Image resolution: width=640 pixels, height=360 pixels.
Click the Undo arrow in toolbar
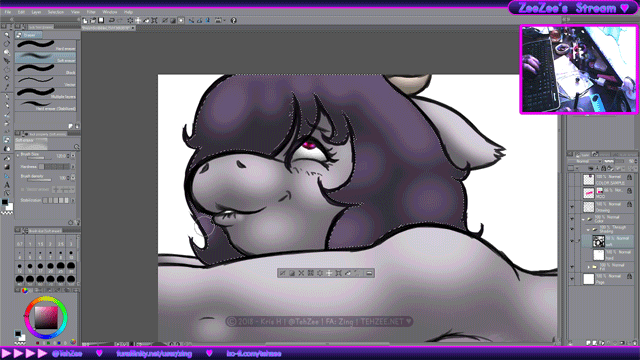pos(111,20)
